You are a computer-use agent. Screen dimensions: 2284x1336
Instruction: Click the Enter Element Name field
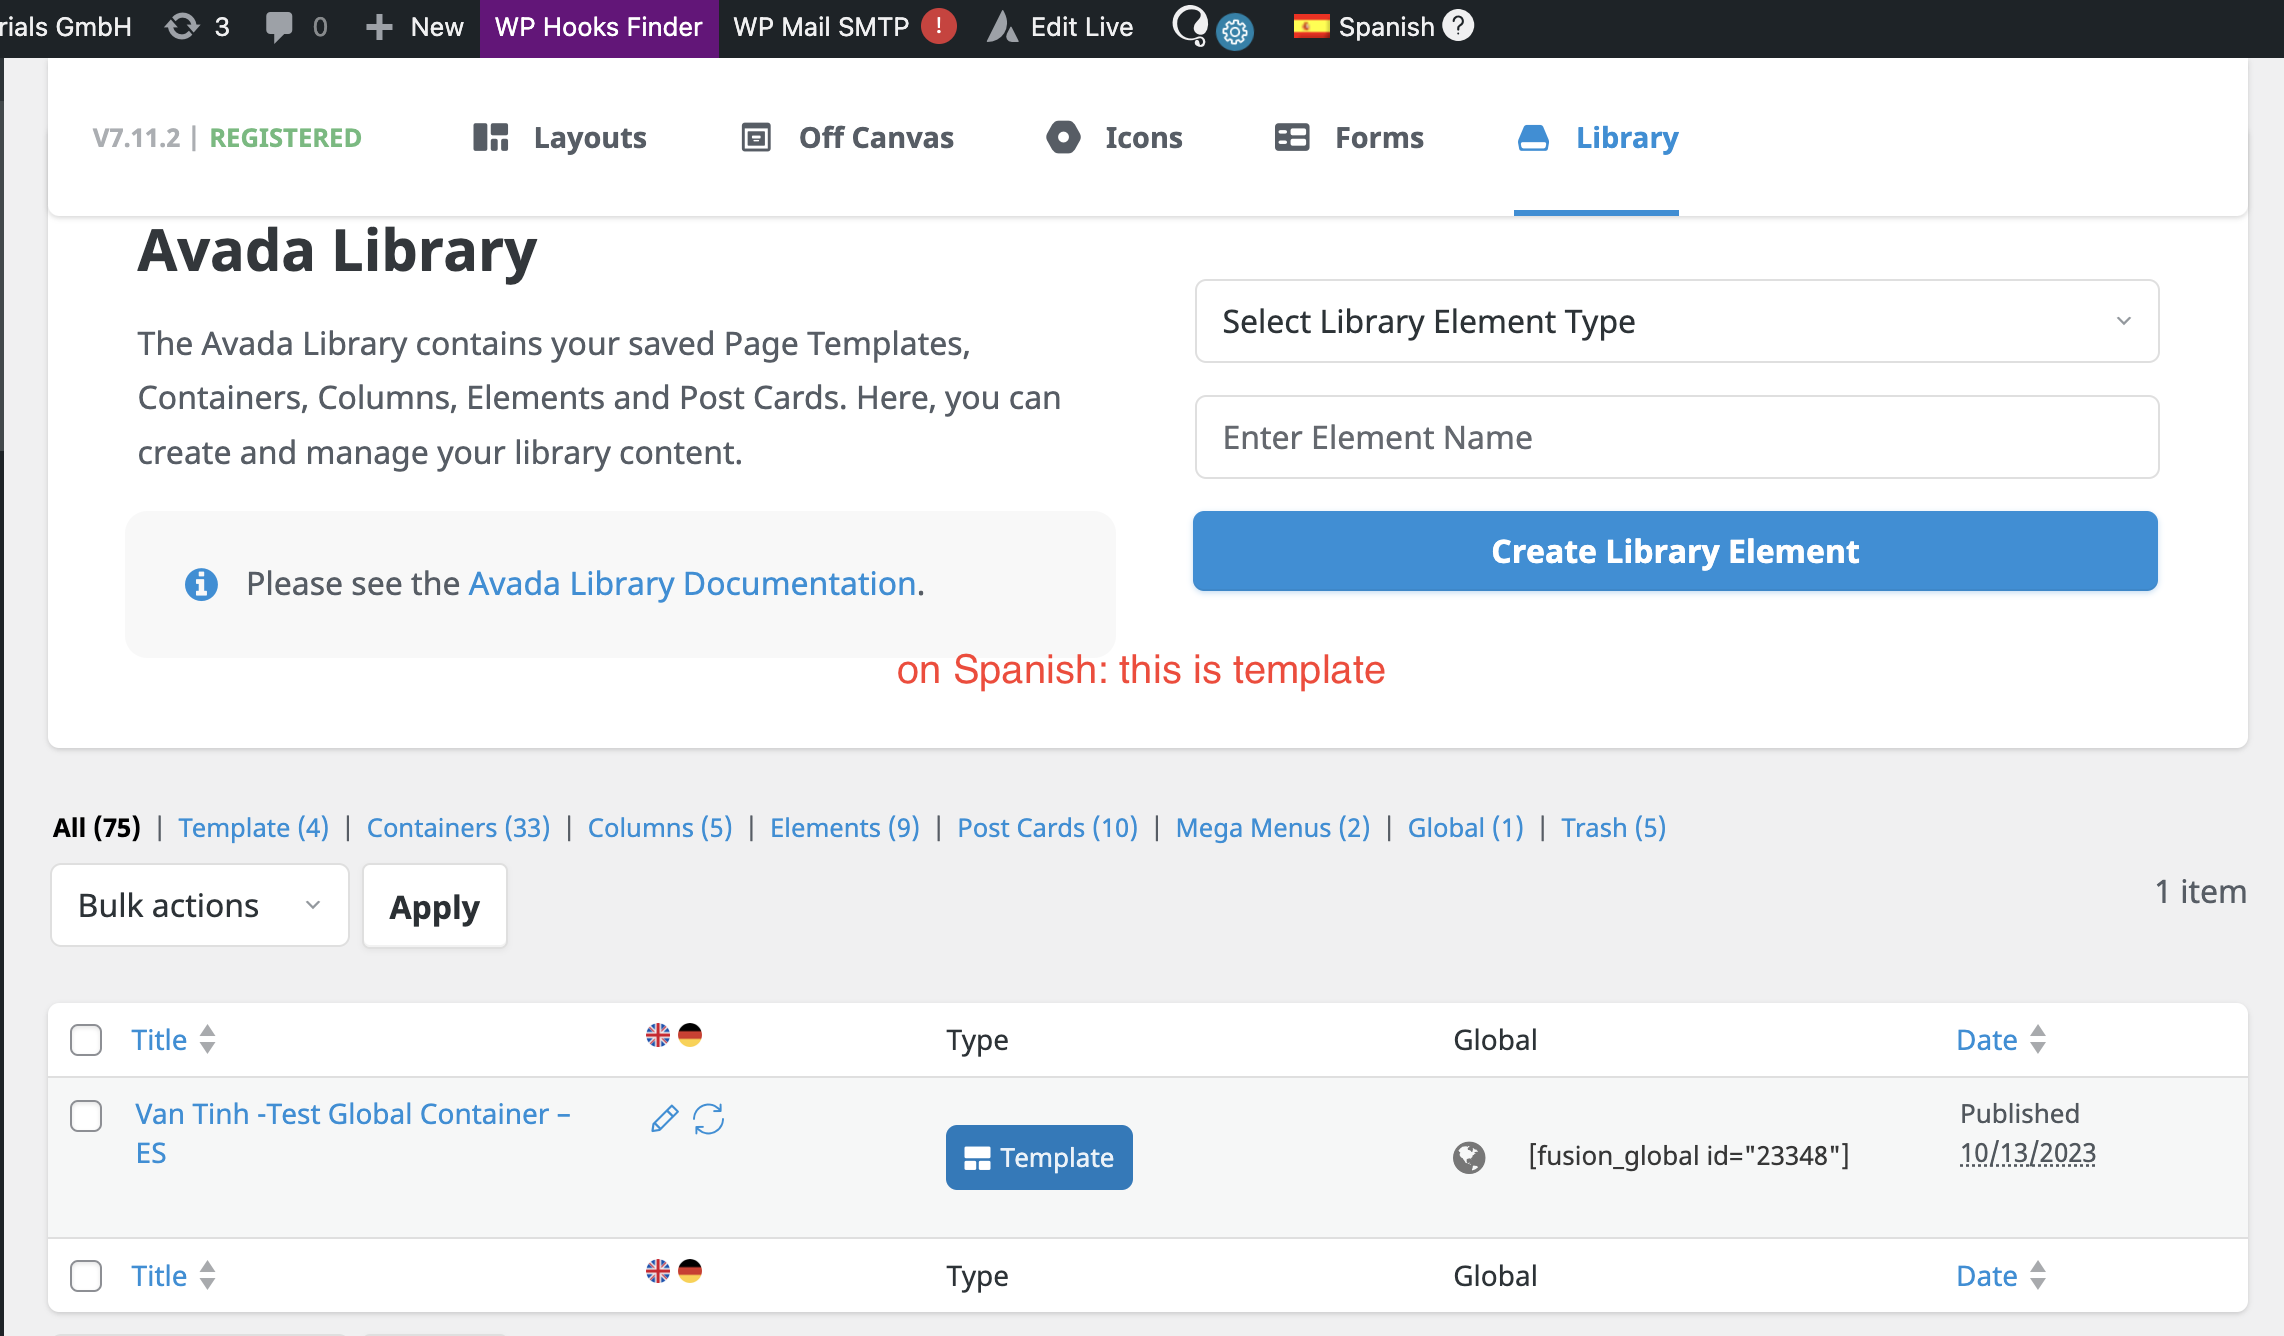(x=1677, y=437)
